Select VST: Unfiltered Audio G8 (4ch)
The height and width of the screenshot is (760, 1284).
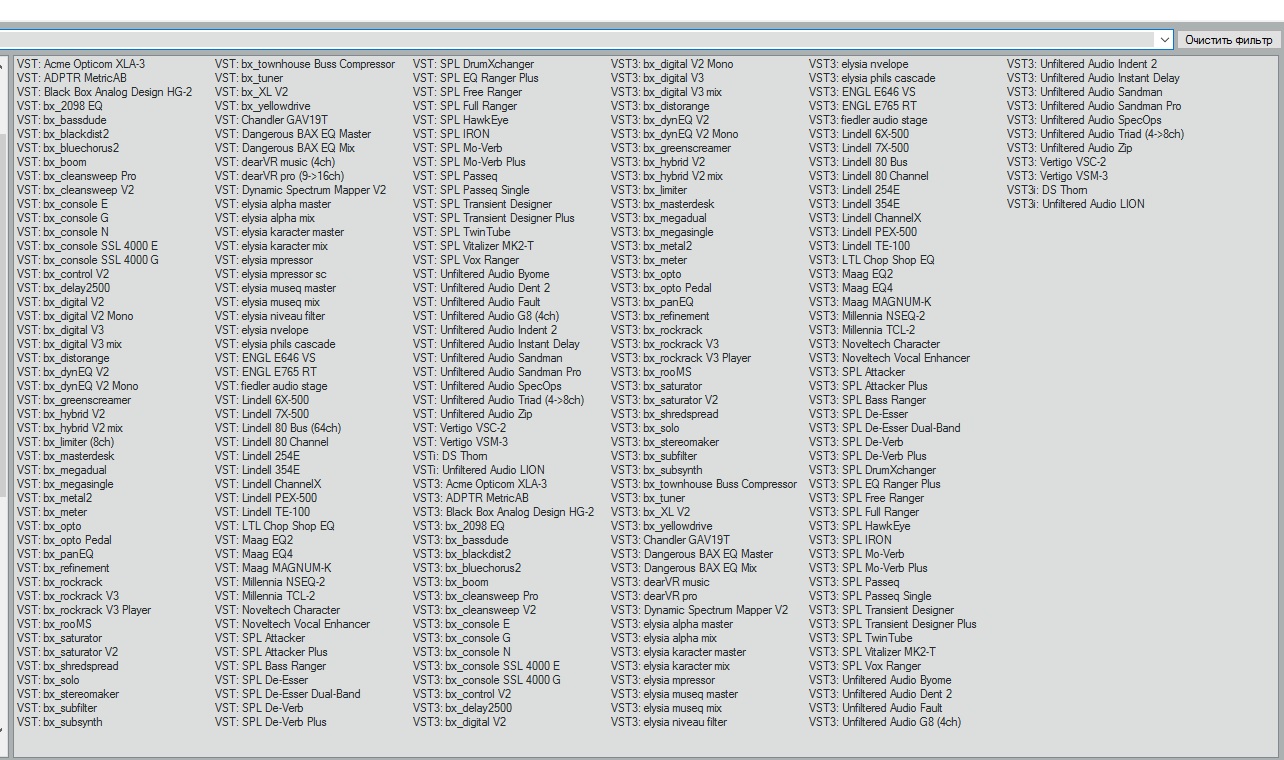[486, 316]
